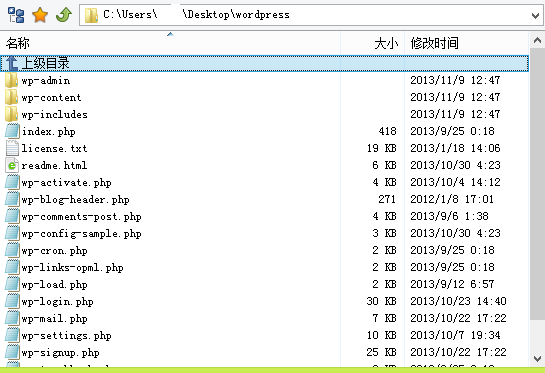Image resolution: width=545 pixels, height=373 pixels.
Task: Select the wp-signup.php file name
Action: coord(60,353)
